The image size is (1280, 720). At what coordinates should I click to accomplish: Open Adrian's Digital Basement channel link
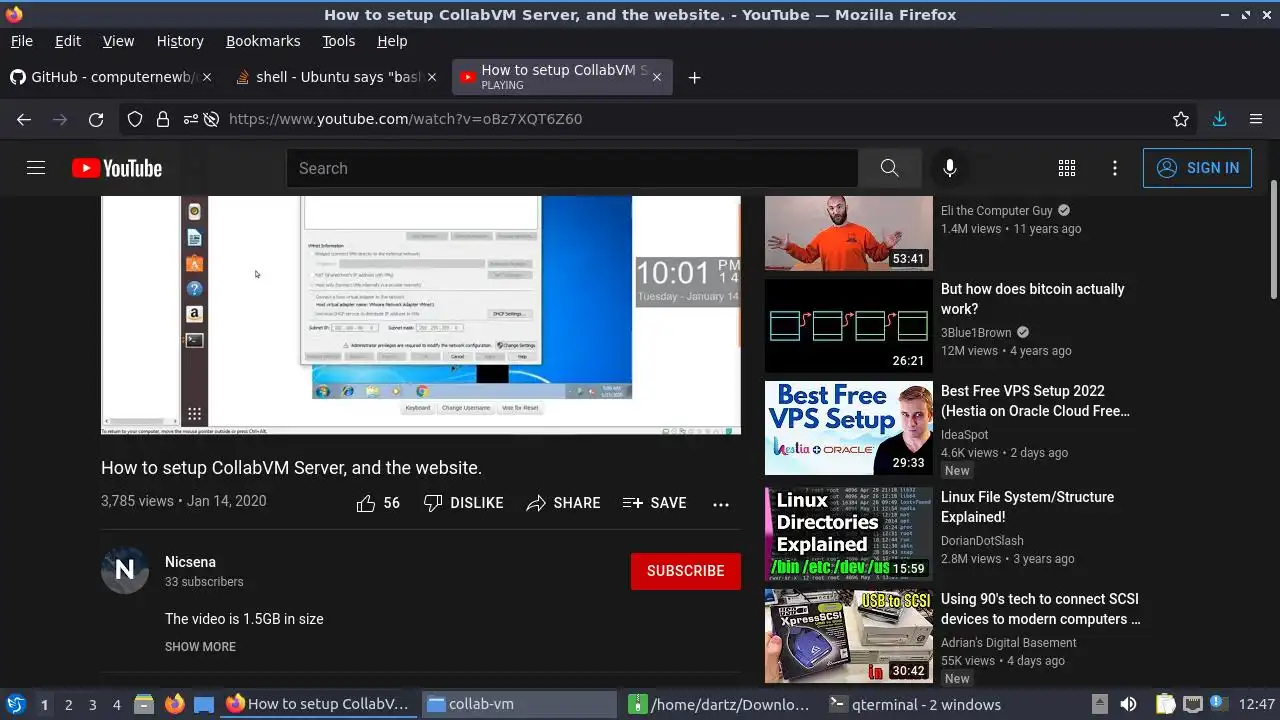point(1009,643)
